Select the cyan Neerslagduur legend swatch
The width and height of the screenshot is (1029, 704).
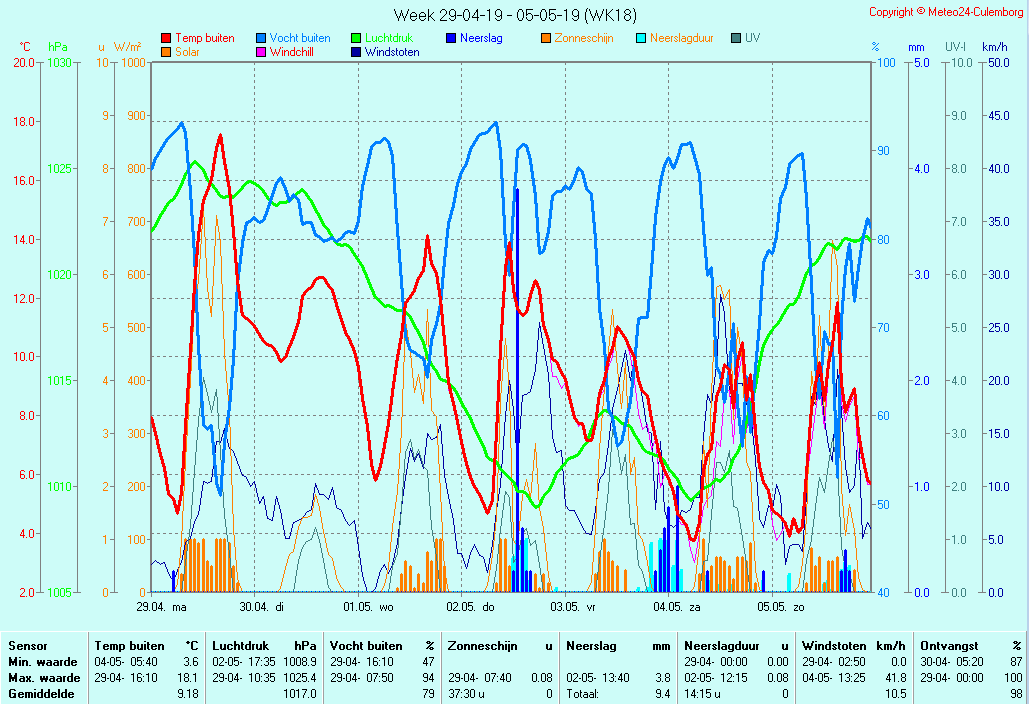point(641,39)
